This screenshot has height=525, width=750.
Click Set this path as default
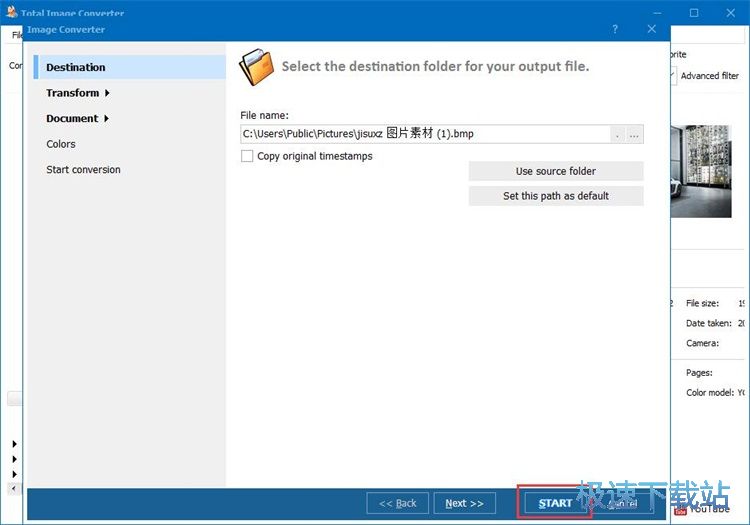tap(555, 196)
